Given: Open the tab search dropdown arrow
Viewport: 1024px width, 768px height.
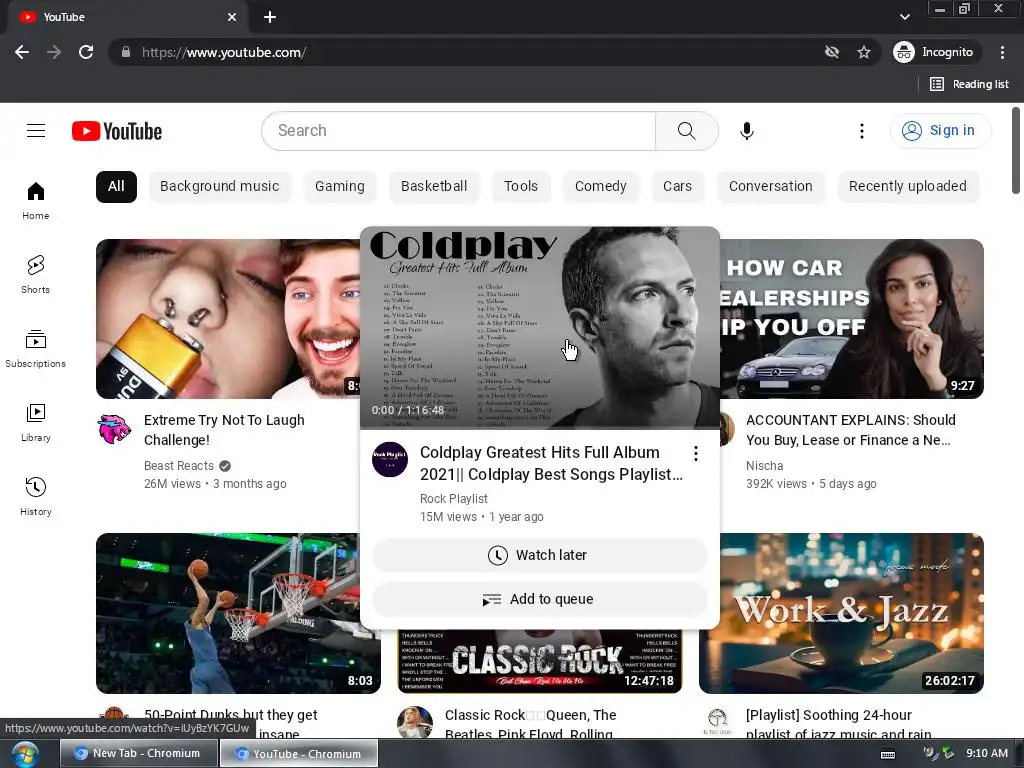Looking at the screenshot, I should tap(904, 17).
